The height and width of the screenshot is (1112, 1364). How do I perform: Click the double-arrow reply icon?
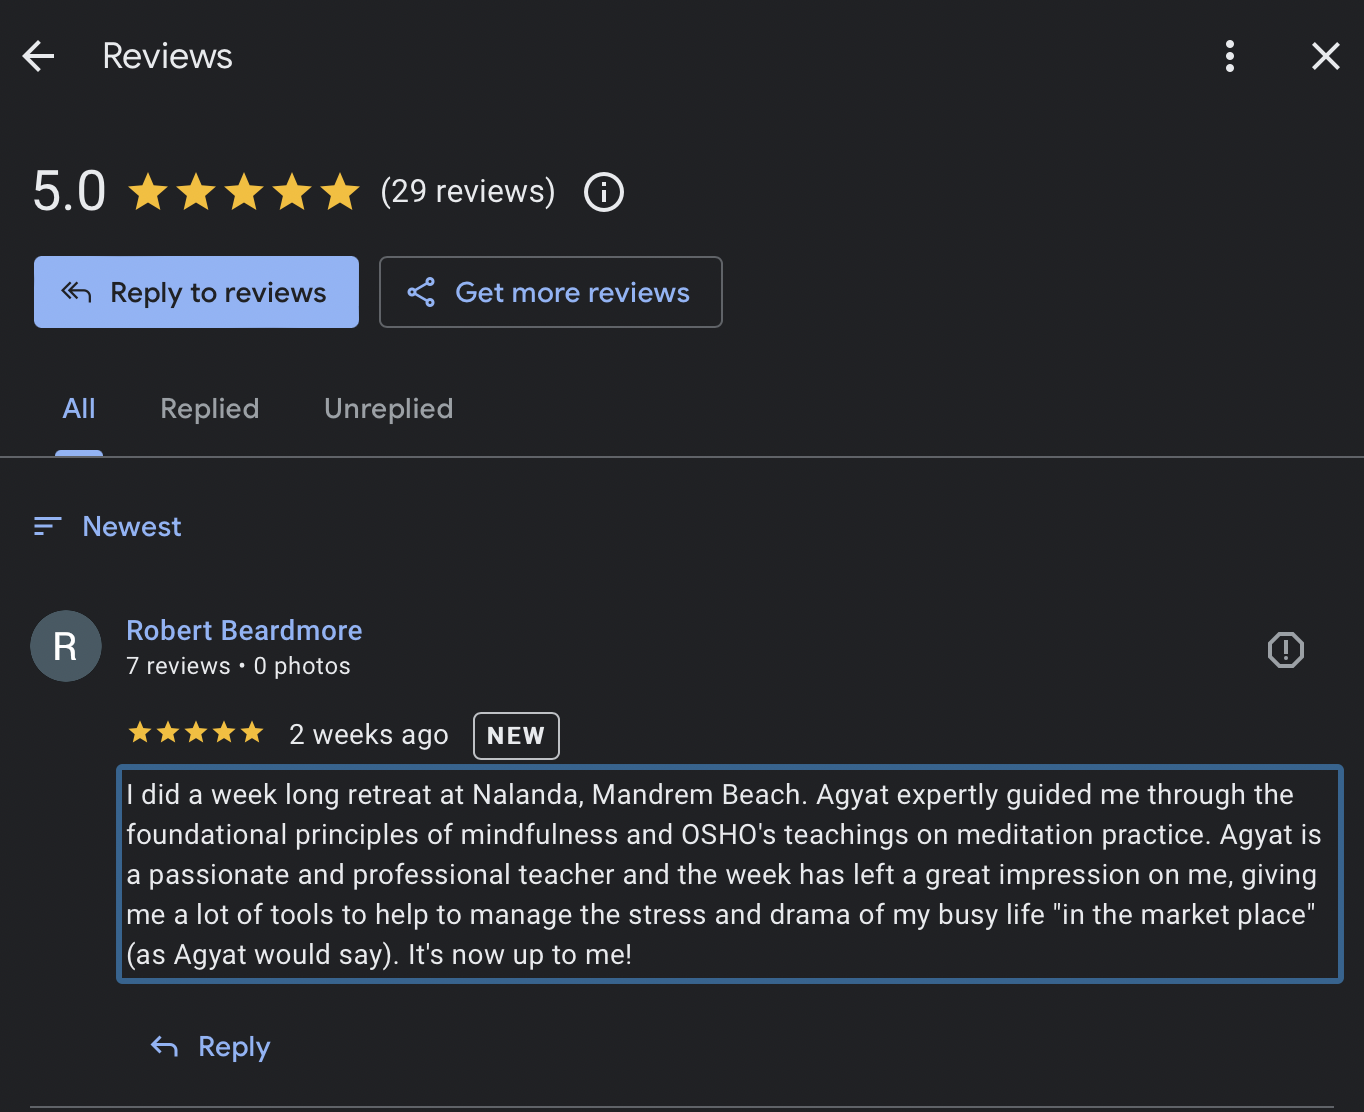click(x=77, y=292)
